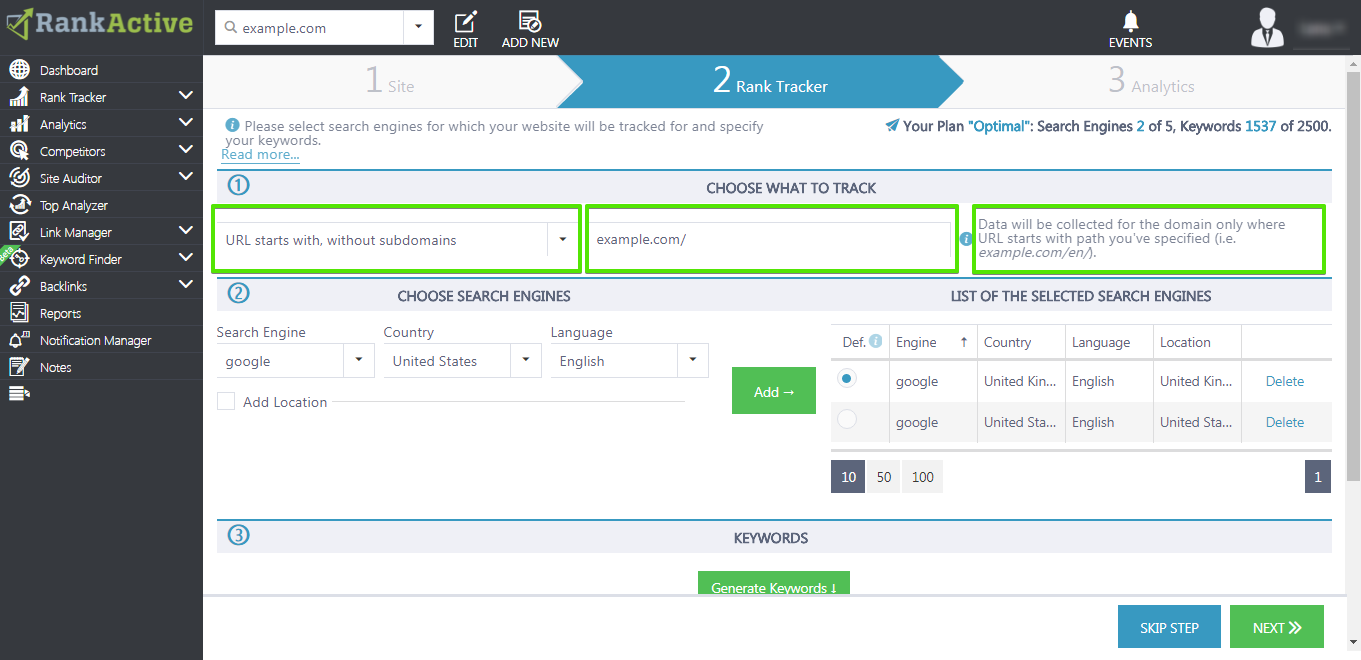The height and width of the screenshot is (660, 1361).
Task: Expand the Backlinks sidebar menu
Action: 185,285
